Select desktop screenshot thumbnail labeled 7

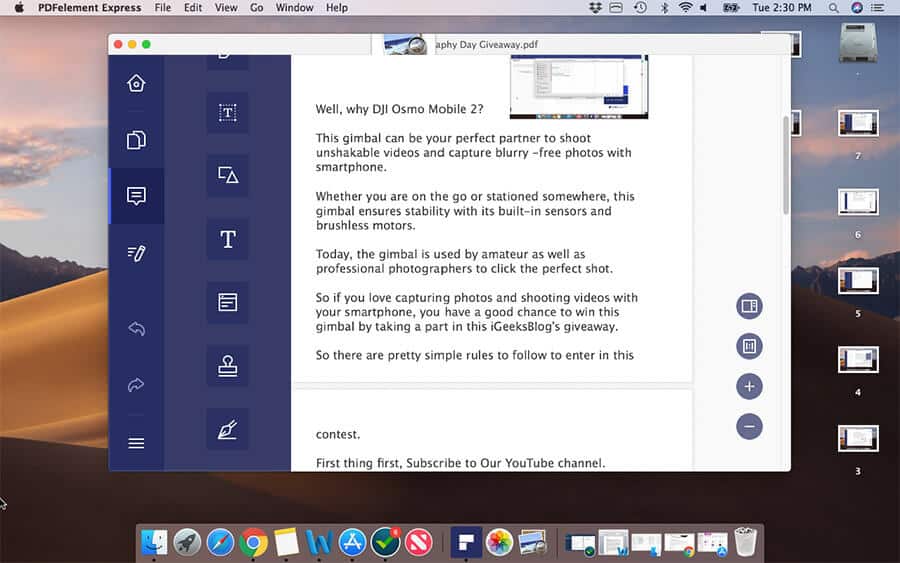(x=858, y=123)
